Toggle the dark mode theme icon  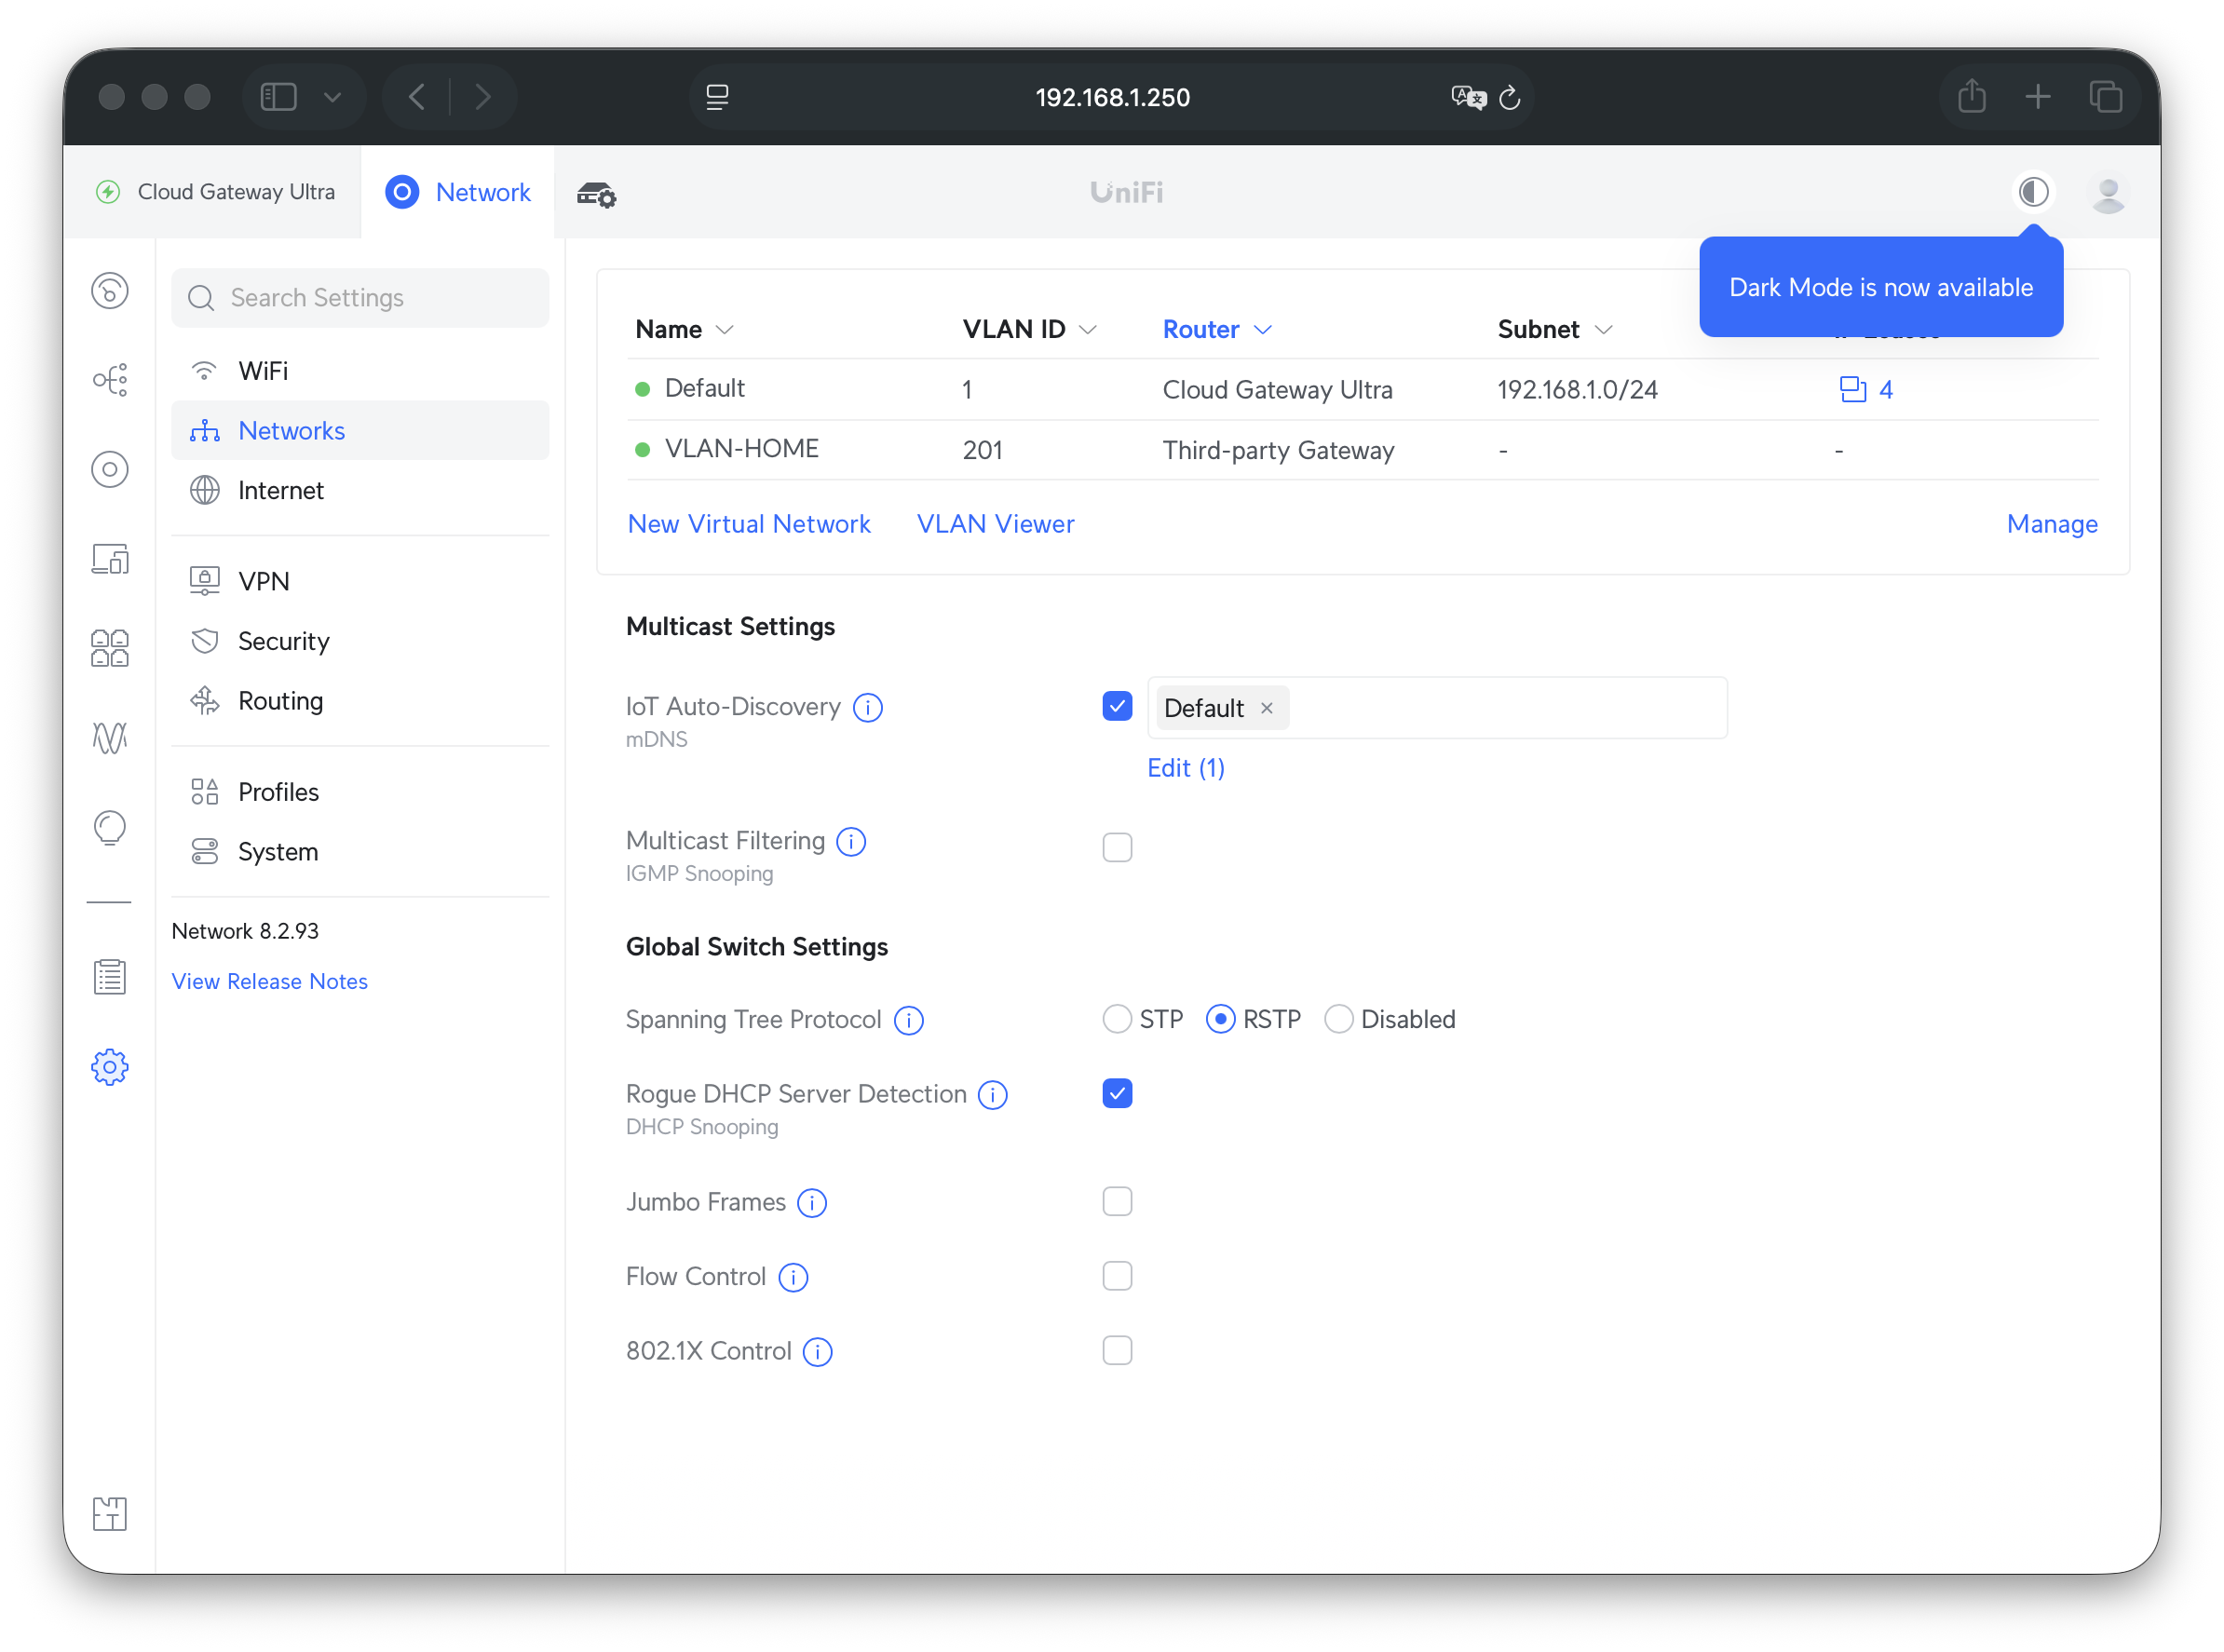click(2033, 192)
